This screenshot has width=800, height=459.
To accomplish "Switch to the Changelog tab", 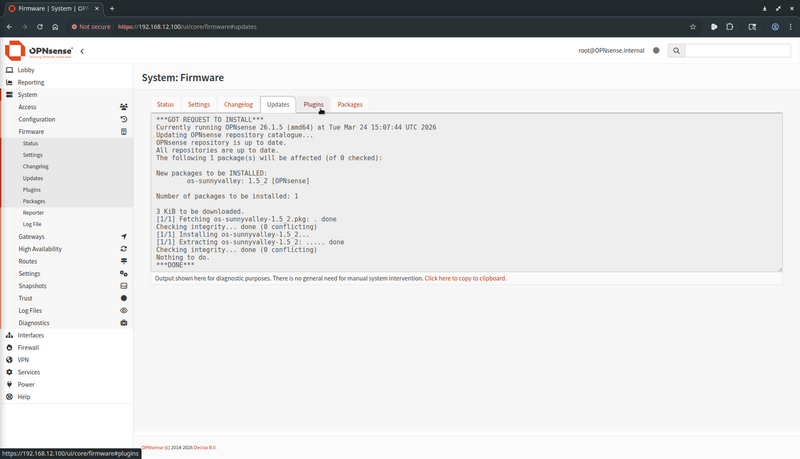I will (x=238, y=105).
